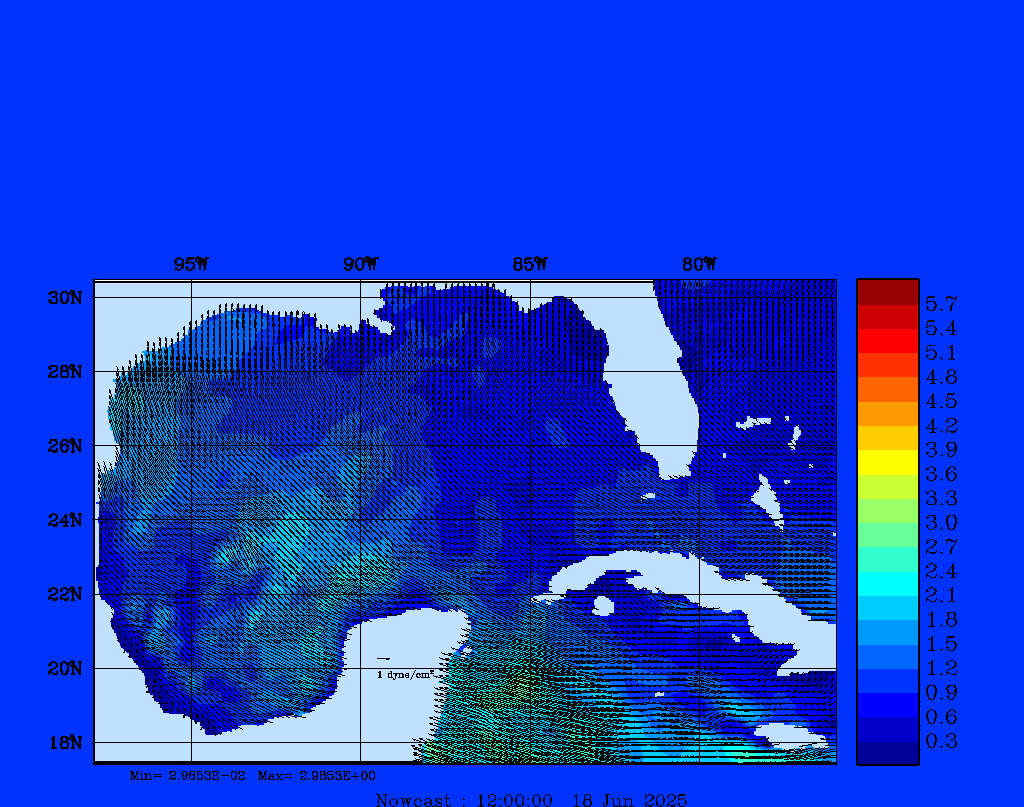Select the Nowcast timestamp caption
This screenshot has width=1024, height=807.
[531, 799]
